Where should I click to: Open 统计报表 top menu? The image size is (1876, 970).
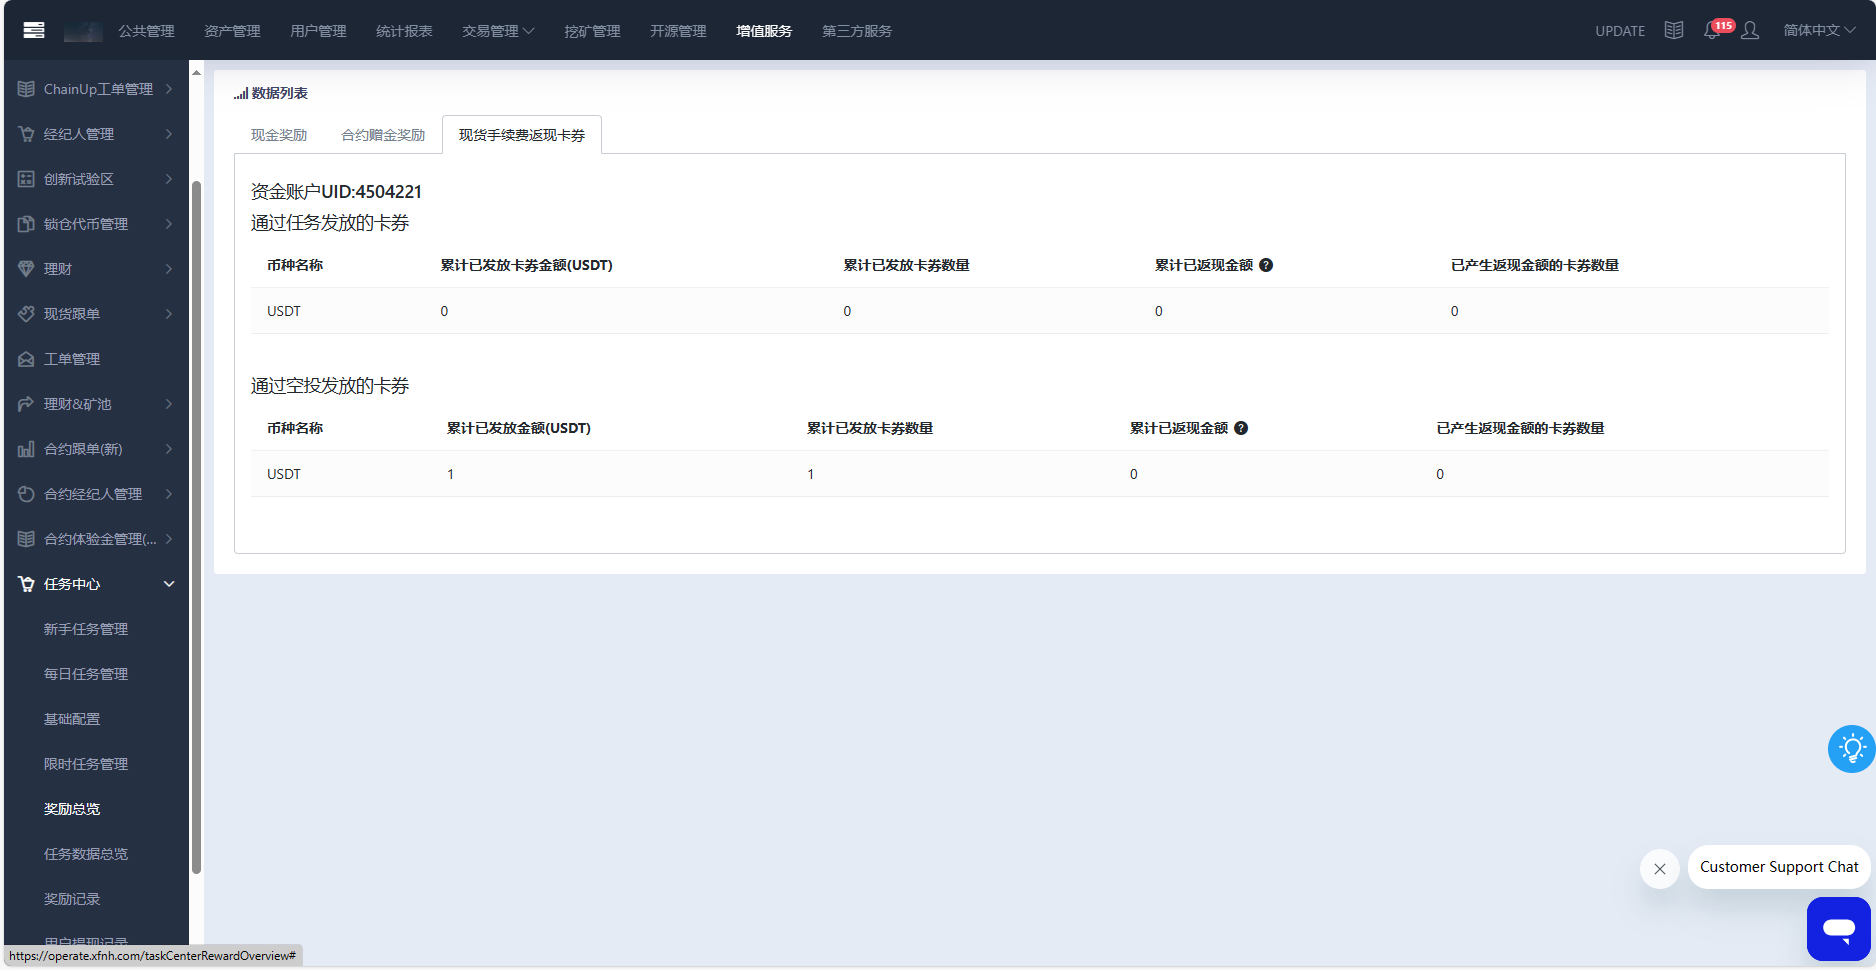pyautogui.click(x=404, y=31)
